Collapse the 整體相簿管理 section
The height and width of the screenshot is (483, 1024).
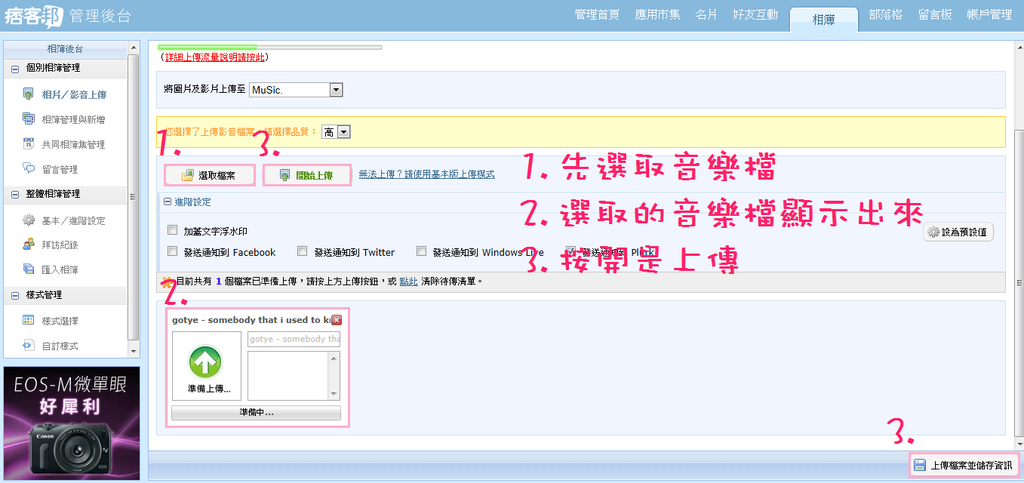15,195
